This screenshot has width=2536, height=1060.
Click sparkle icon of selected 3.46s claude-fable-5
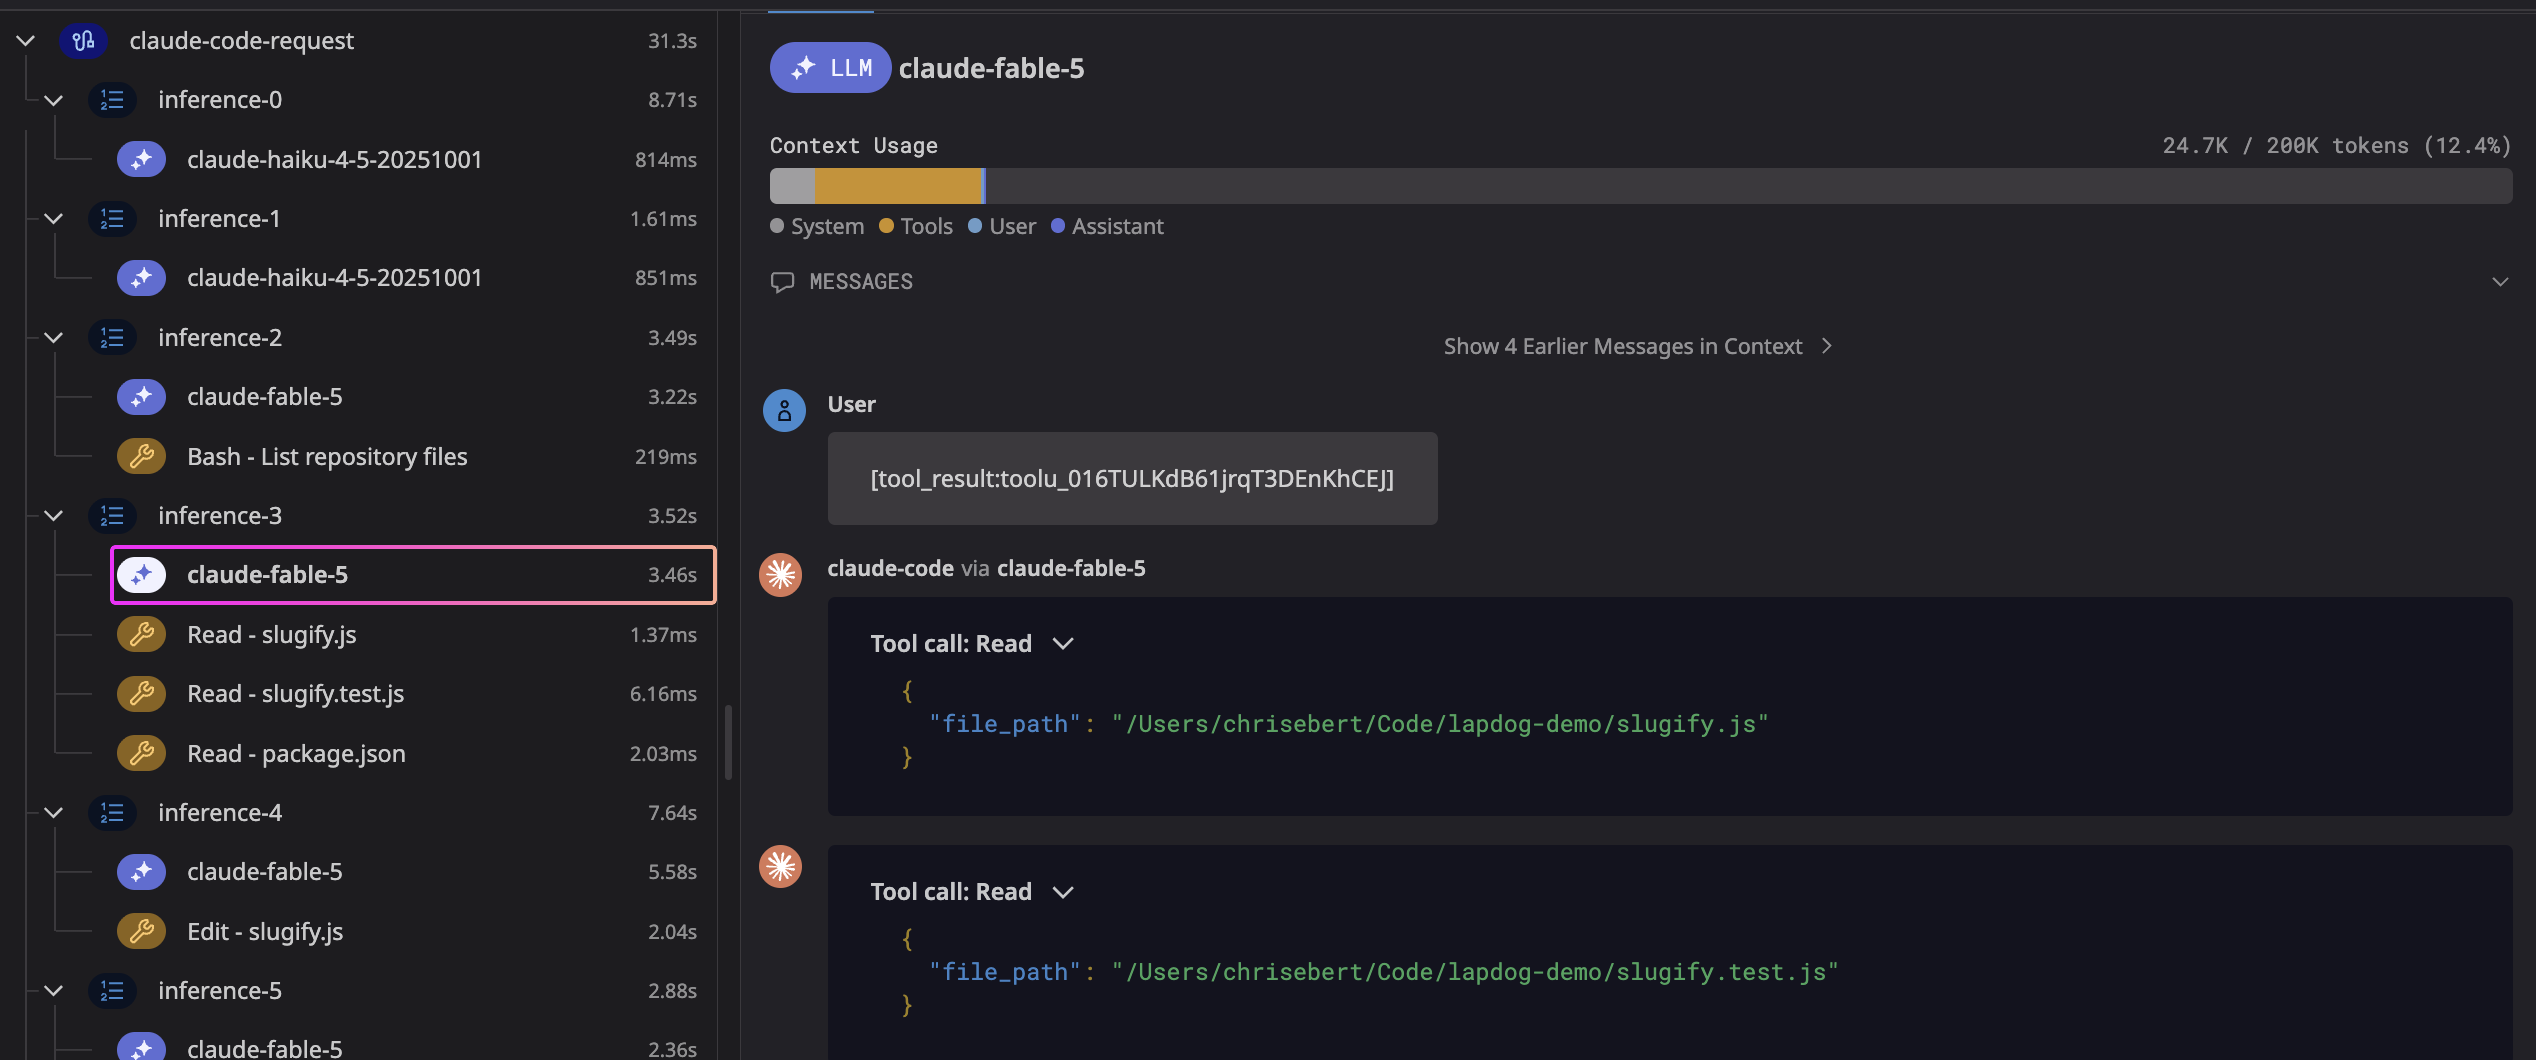[x=141, y=575]
